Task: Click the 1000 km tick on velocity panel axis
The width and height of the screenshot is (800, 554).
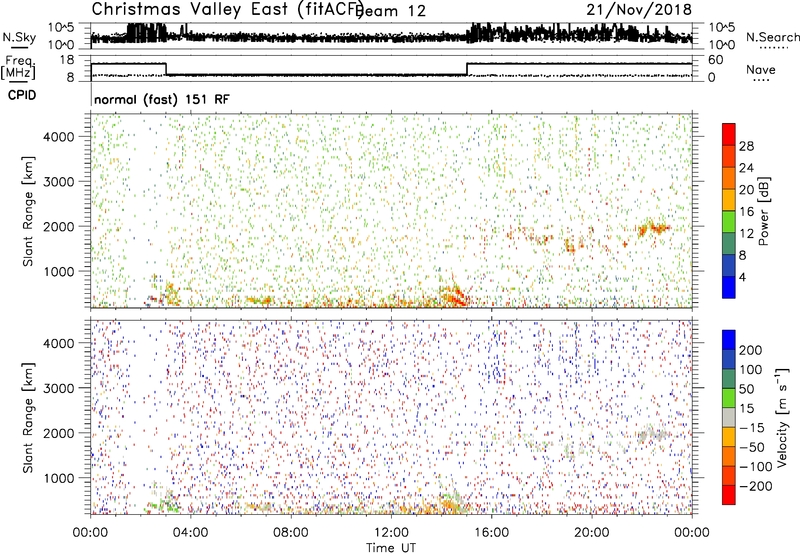Action: tap(58, 478)
